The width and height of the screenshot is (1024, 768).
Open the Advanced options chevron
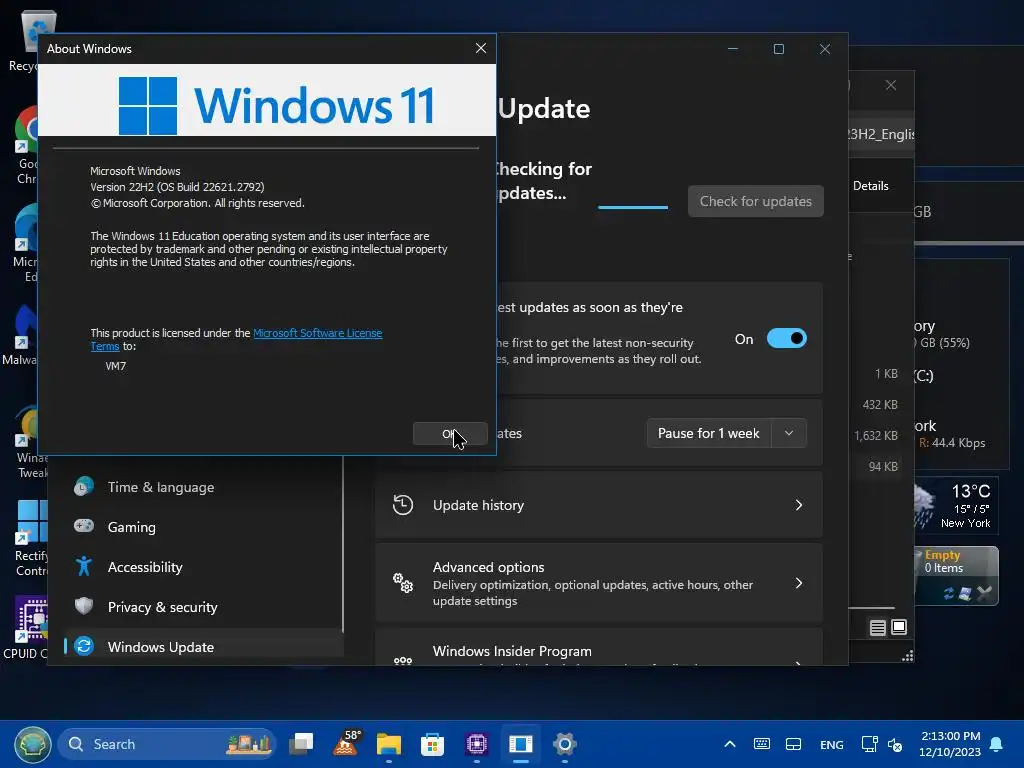click(x=799, y=583)
